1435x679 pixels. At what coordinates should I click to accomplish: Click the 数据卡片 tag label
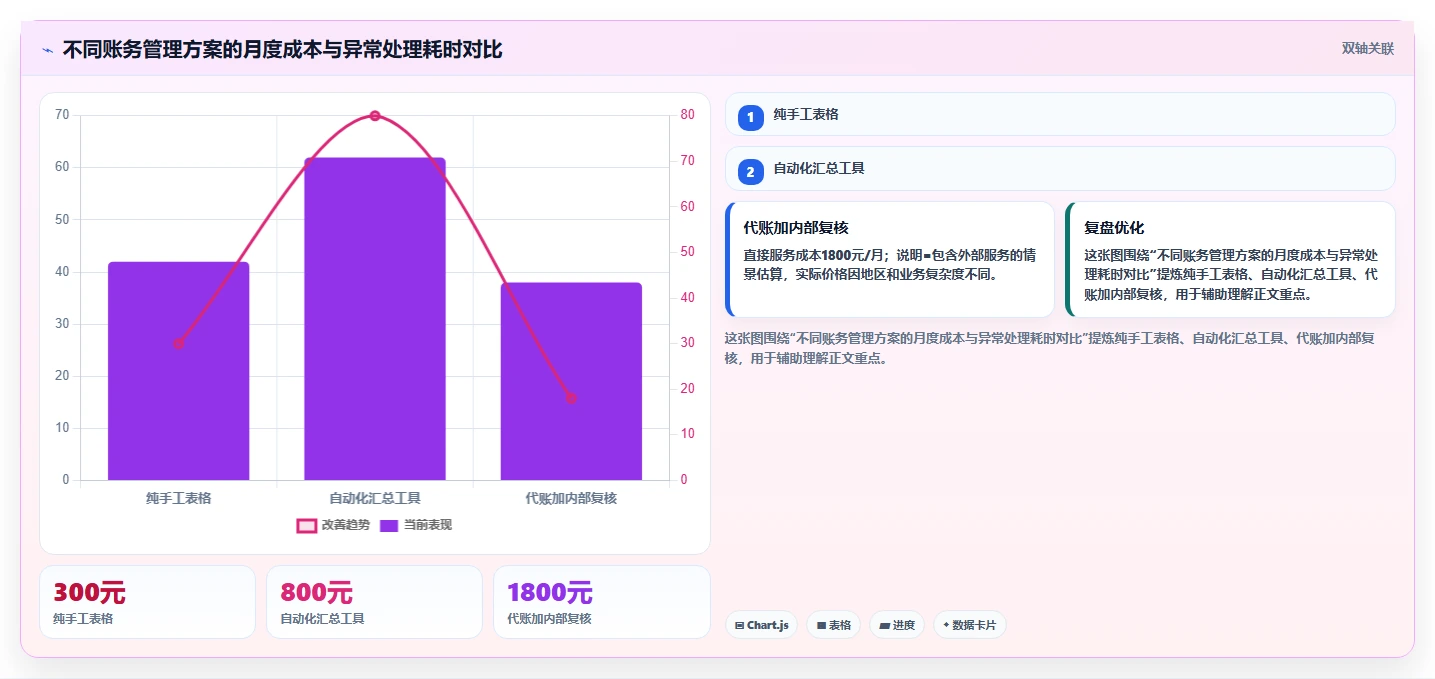(974, 625)
